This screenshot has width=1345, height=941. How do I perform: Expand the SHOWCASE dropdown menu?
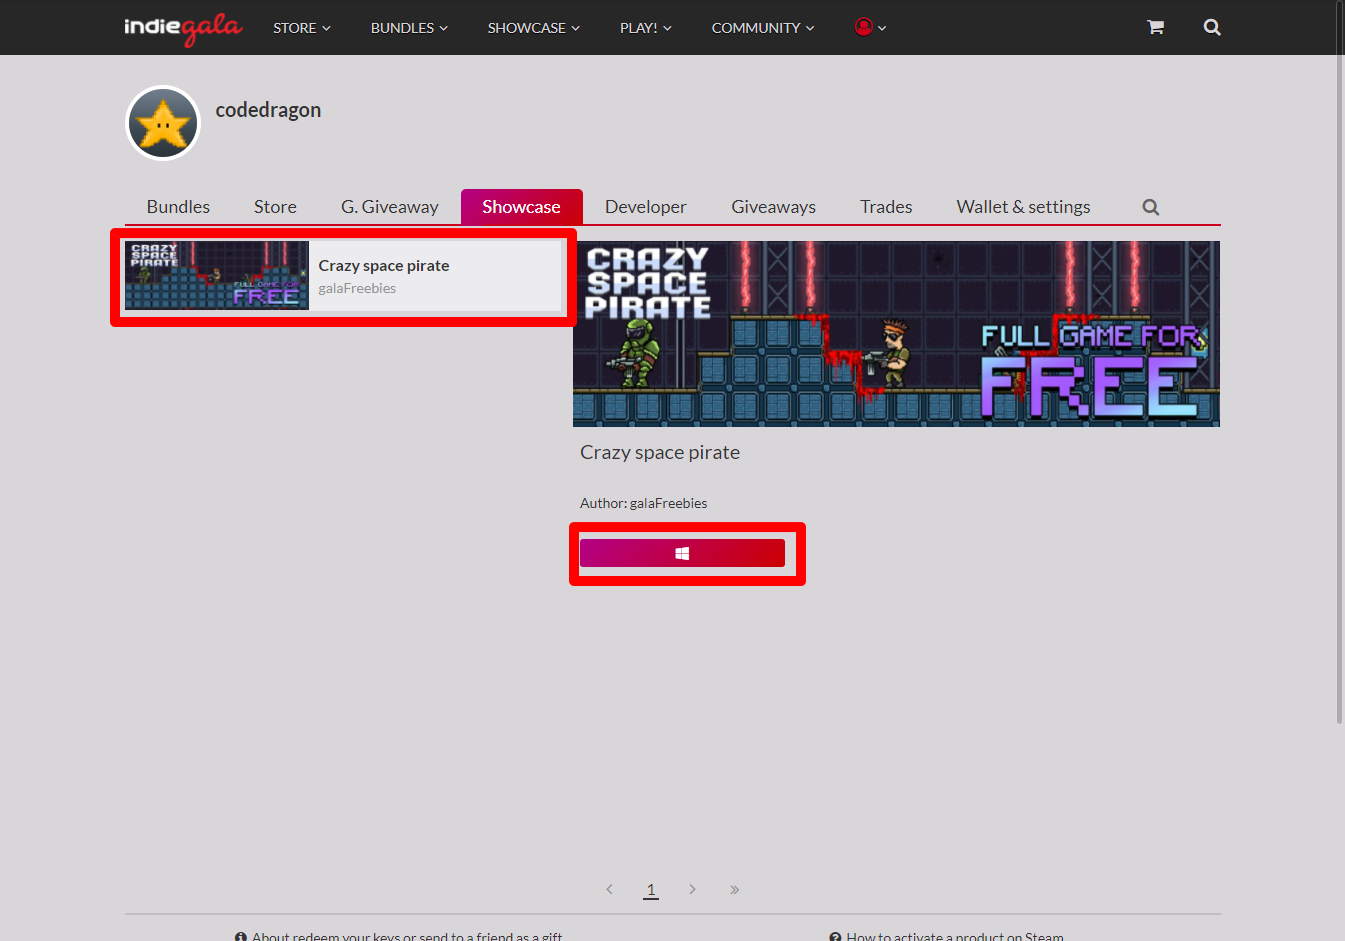(x=534, y=28)
